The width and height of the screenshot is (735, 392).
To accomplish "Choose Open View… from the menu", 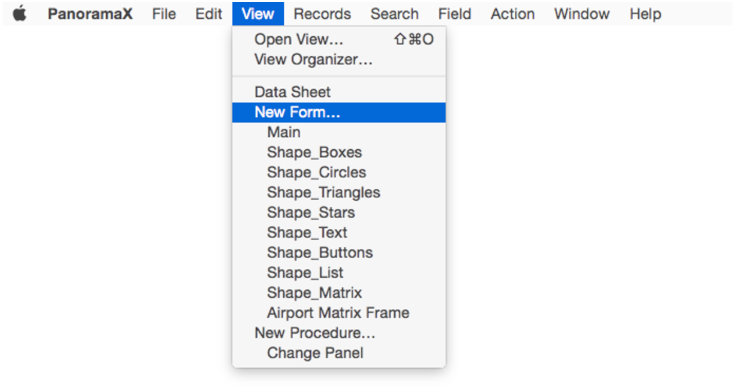I will click(x=339, y=39).
